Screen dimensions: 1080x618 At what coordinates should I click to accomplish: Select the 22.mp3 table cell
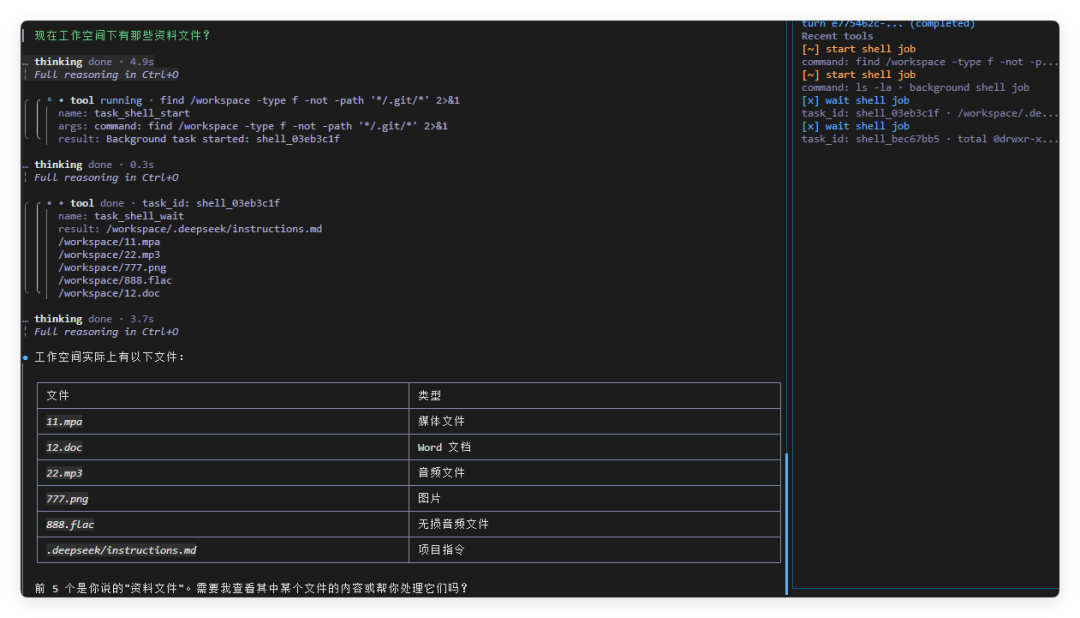click(x=223, y=473)
